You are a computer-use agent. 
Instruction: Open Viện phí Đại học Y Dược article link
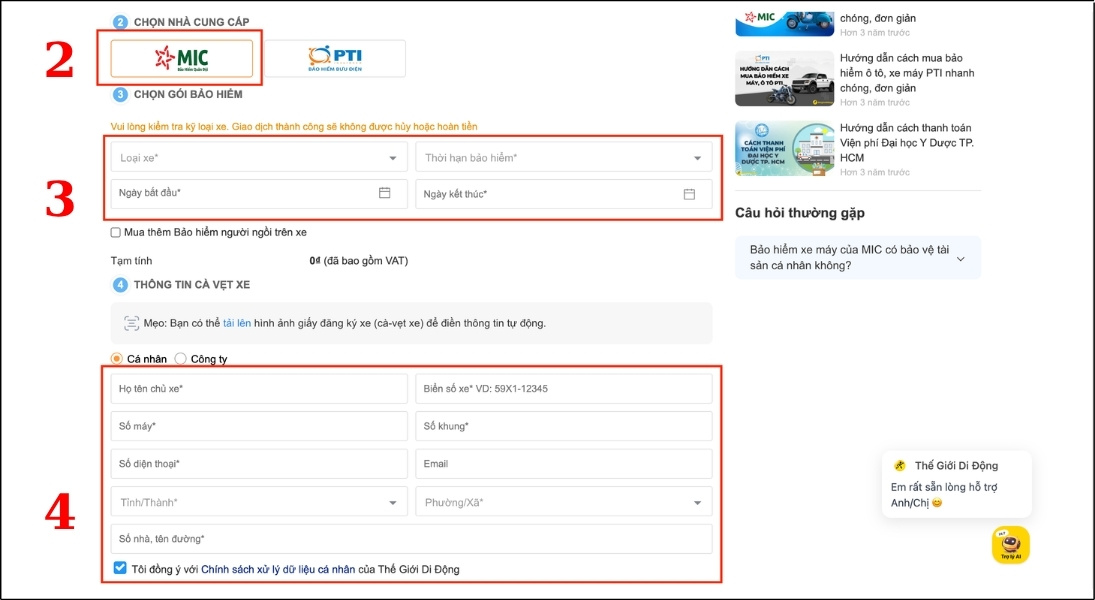click(x=907, y=142)
